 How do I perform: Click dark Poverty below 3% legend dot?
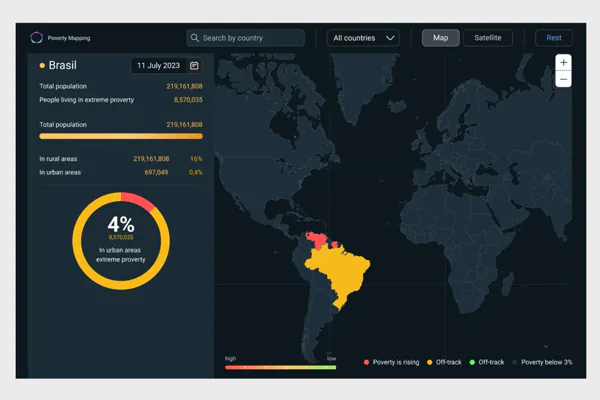pos(515,362)
